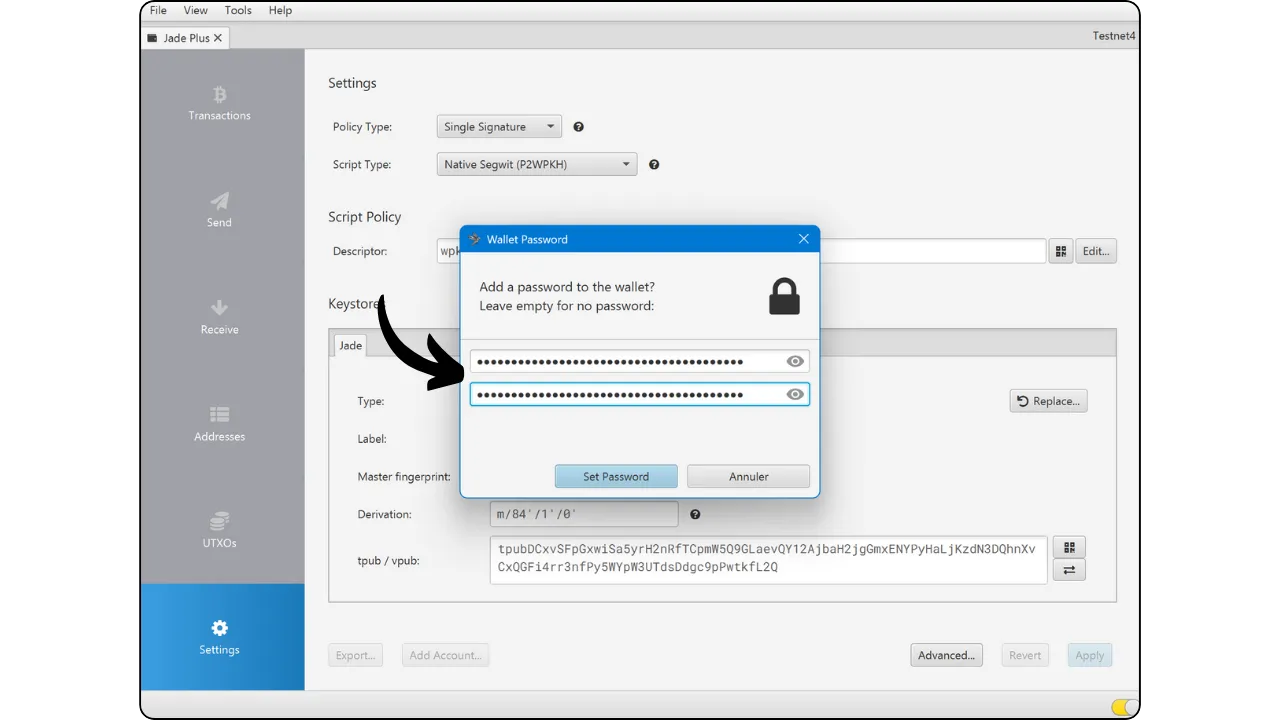Click the swap arrows icon beside the tpub field

(1069, 570)
